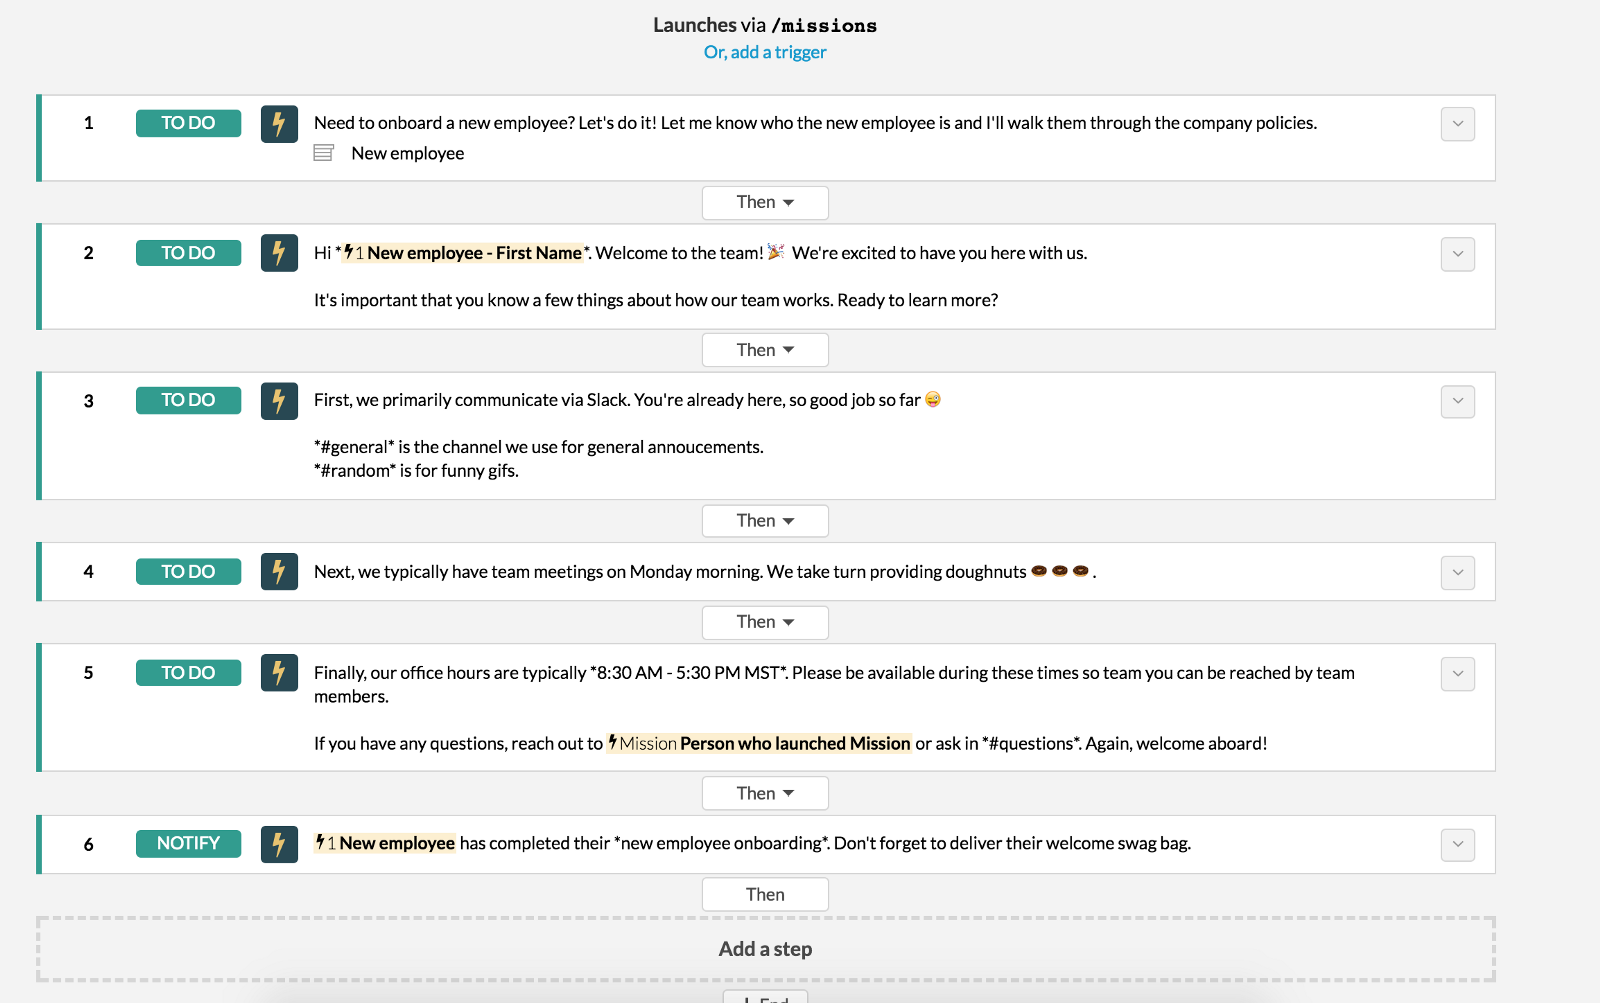Click the lightning bolt icon on step 4
1600x1003 pixels.
[x=279, y=572]
